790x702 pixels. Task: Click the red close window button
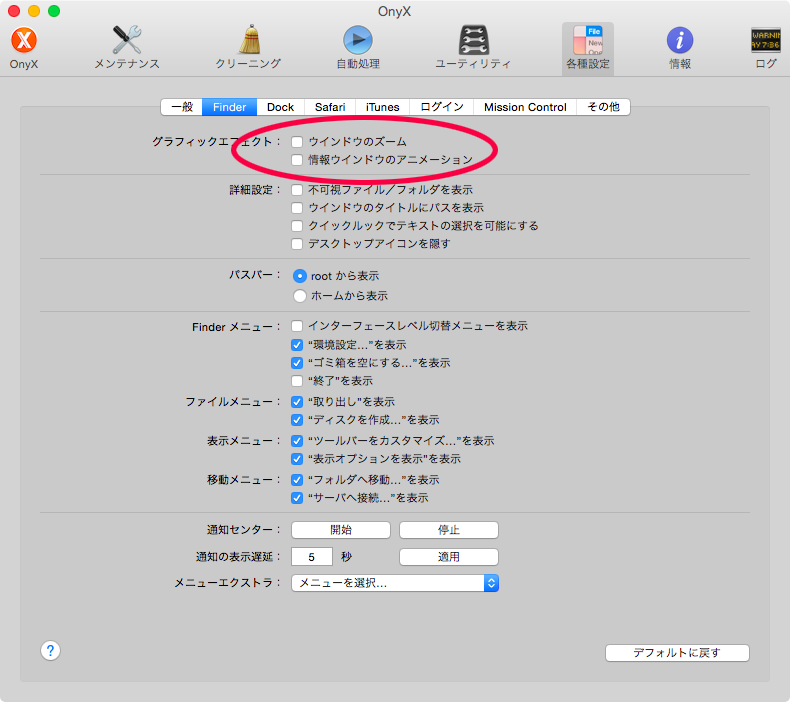pyautogui.click(x=14, y=11)
